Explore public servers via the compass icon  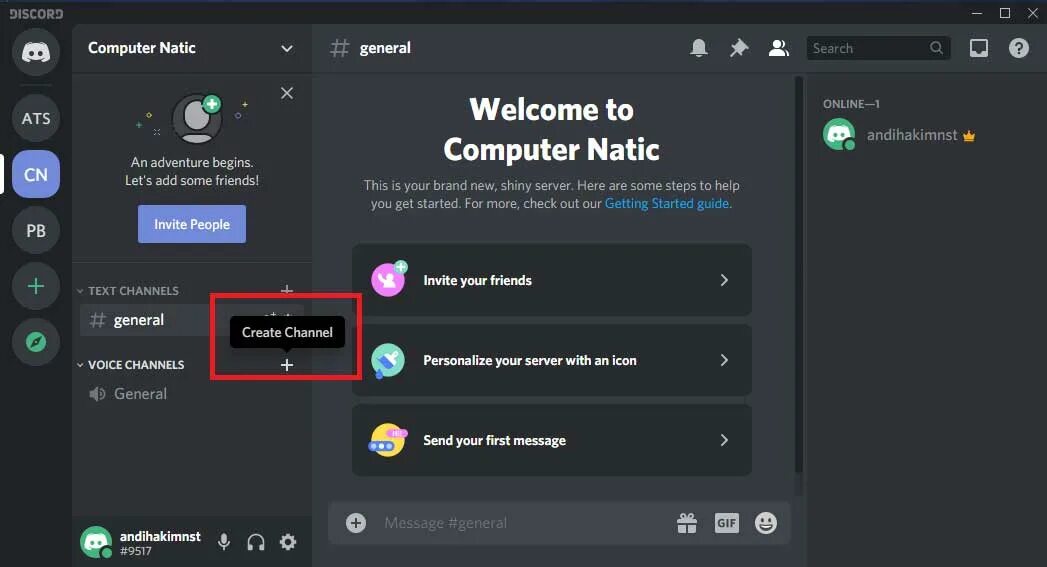[36, 342]
